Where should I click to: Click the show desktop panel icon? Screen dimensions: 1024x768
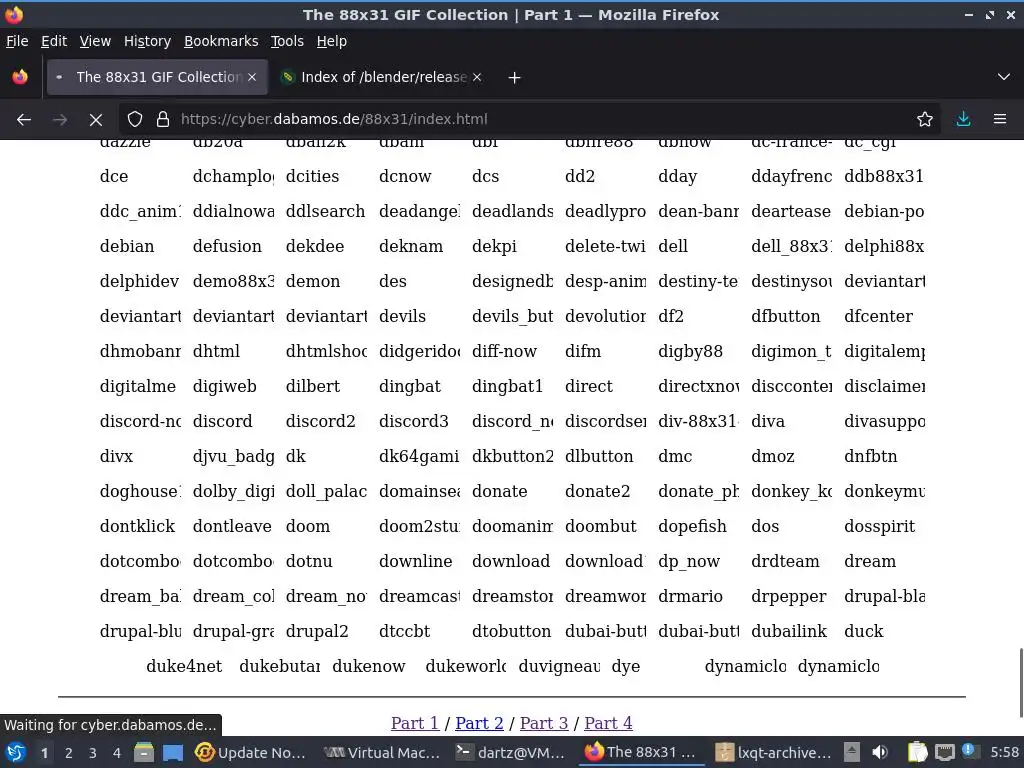[173, 753]
